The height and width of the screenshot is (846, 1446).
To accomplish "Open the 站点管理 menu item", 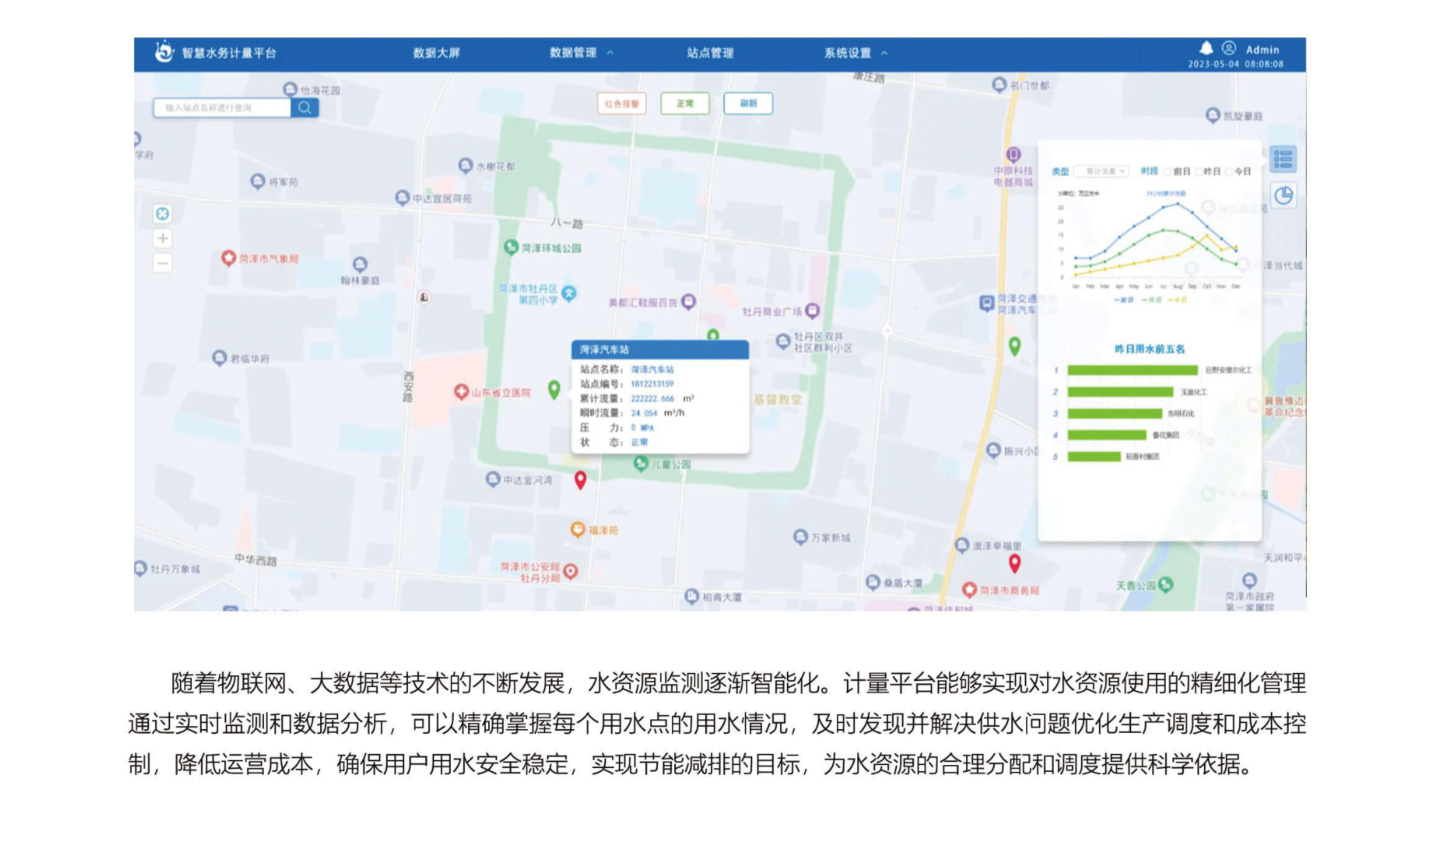I will [710, 53].
